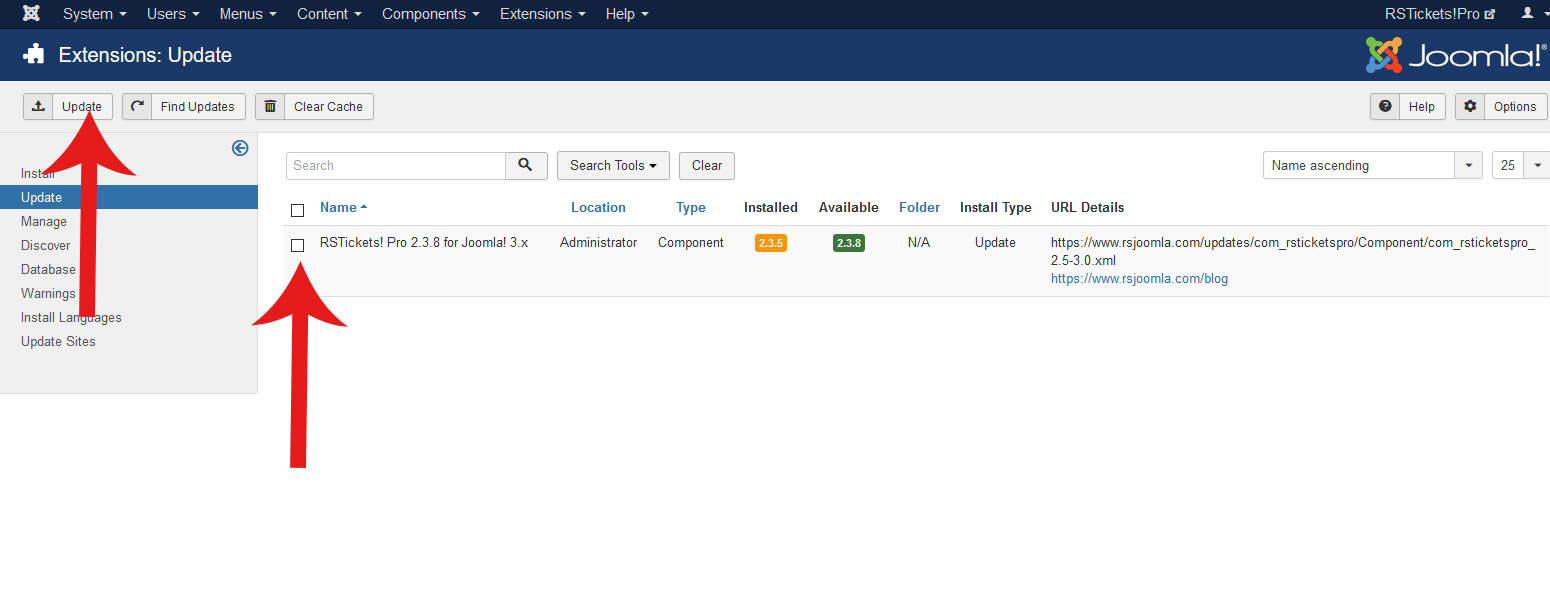The height and width of the screenshot is (599, 1550).
Task: Click the 'Administrator' location cell
Action: coord(598,243)
